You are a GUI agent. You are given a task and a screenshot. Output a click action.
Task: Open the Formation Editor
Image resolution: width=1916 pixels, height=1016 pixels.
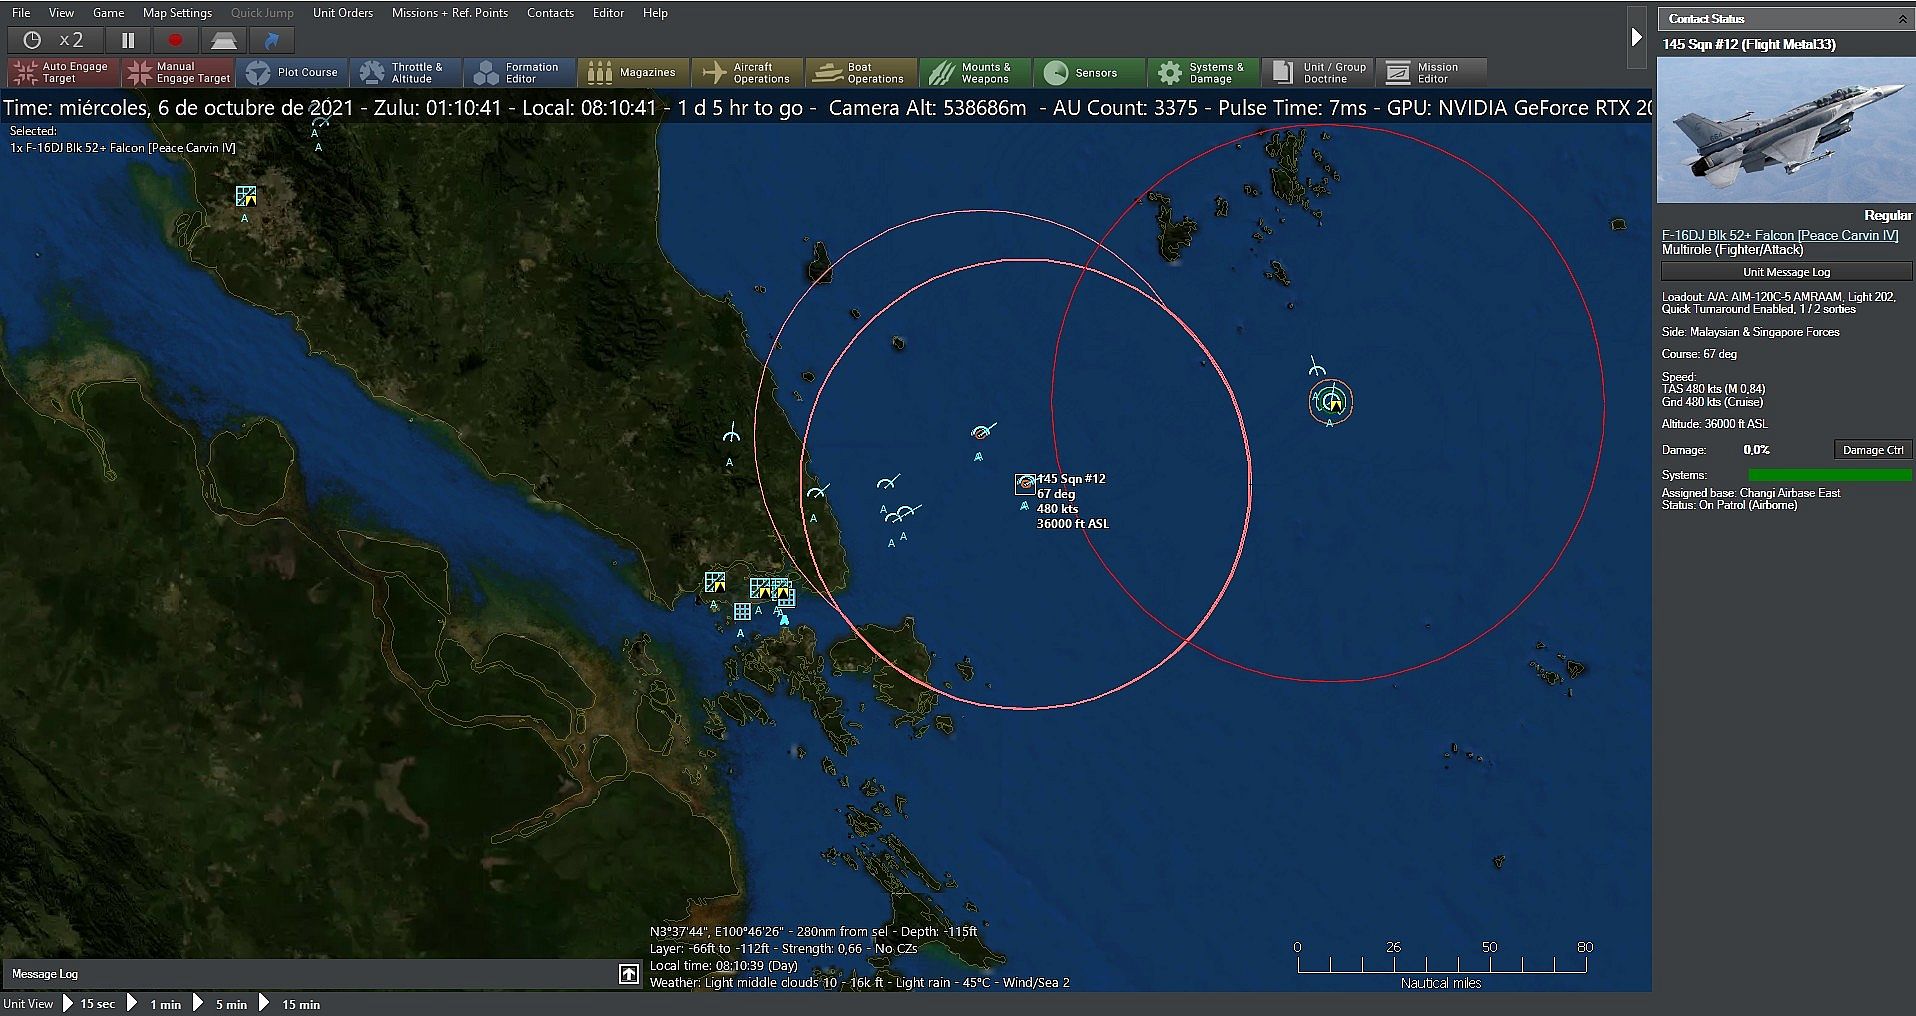tap(520, 72)
